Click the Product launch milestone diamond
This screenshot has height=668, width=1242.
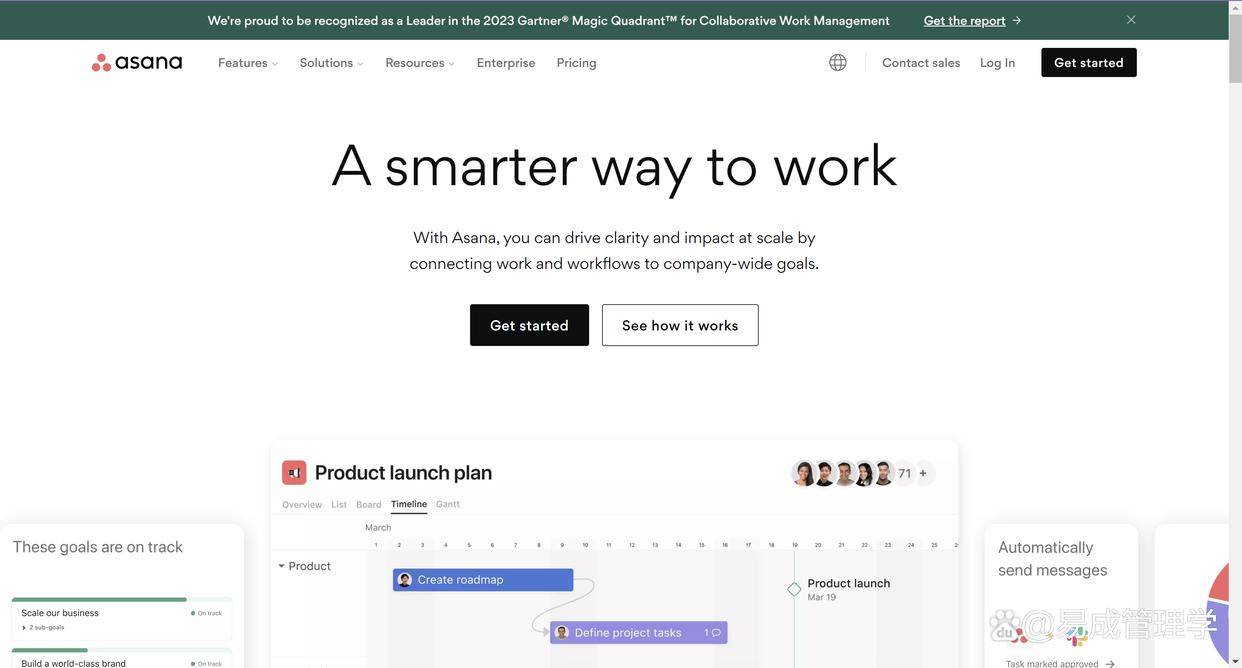pyautogui.click(x=794, y=589)
